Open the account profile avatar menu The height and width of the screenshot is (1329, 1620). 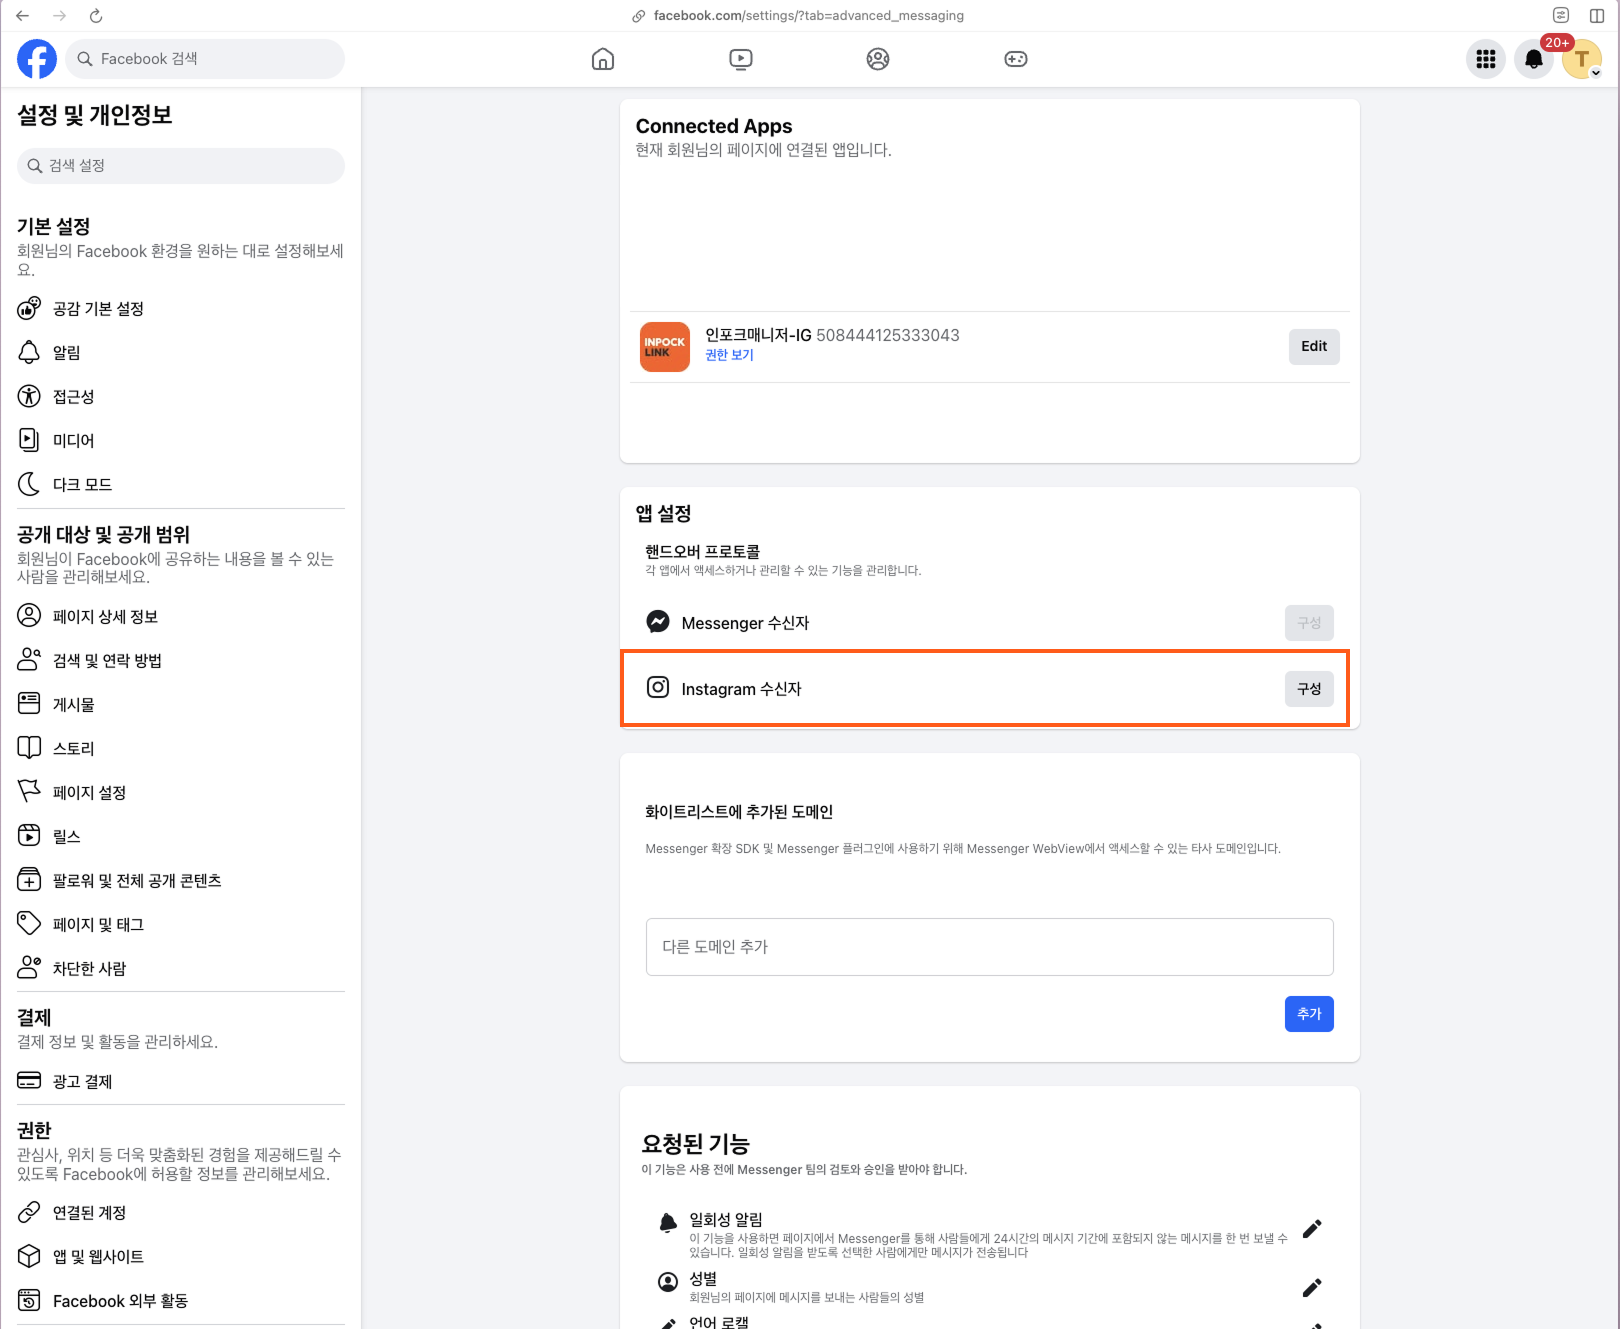tap(1582, 59)
